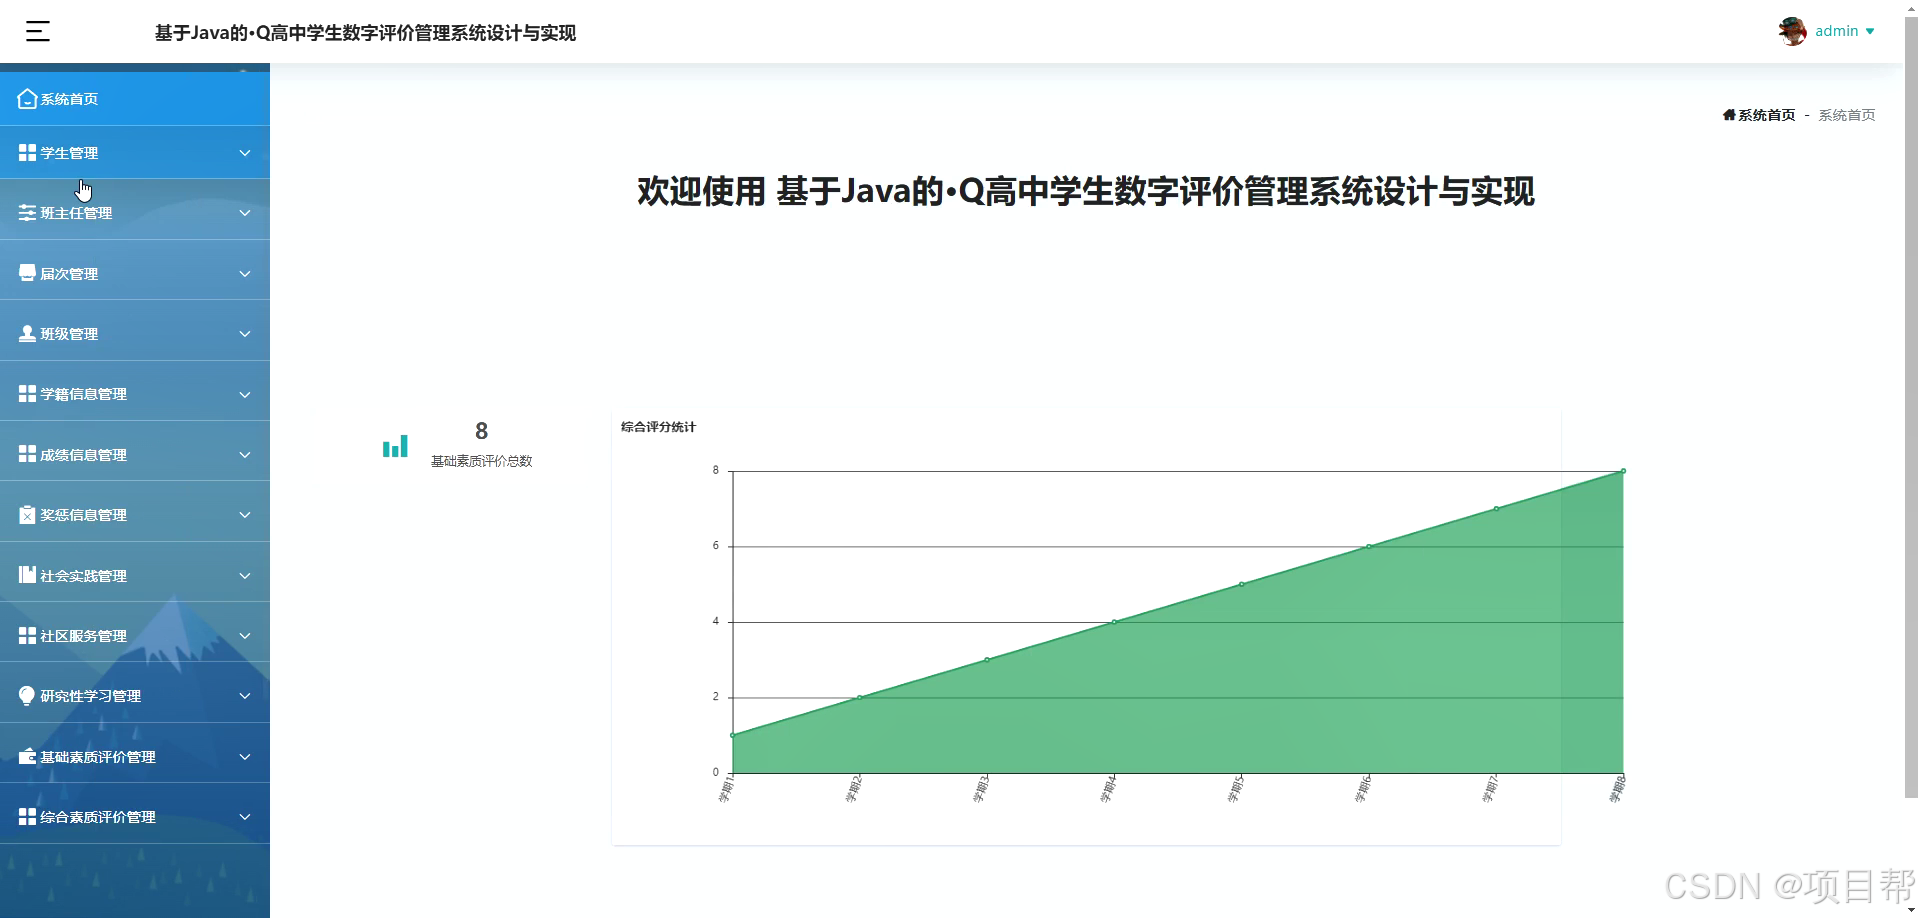Screen dimensions: 1920x918
Task: Open the 学生管理 menu label
Action: [69, 153]
